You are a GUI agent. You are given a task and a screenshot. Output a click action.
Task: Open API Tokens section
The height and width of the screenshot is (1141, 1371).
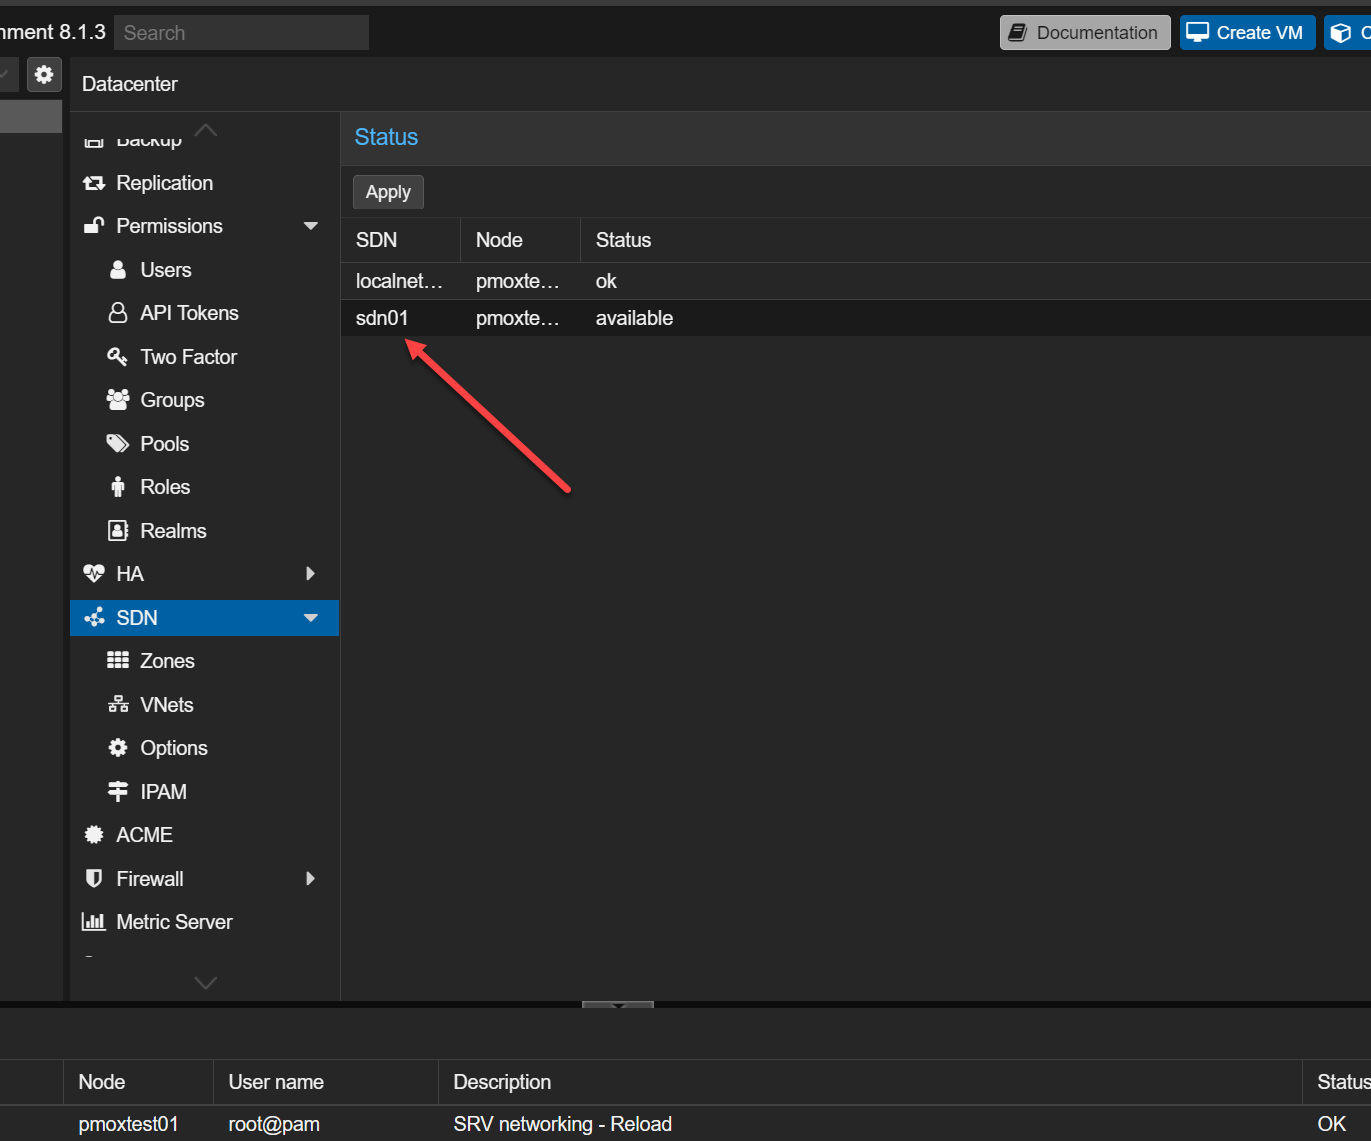pos(189,313)
